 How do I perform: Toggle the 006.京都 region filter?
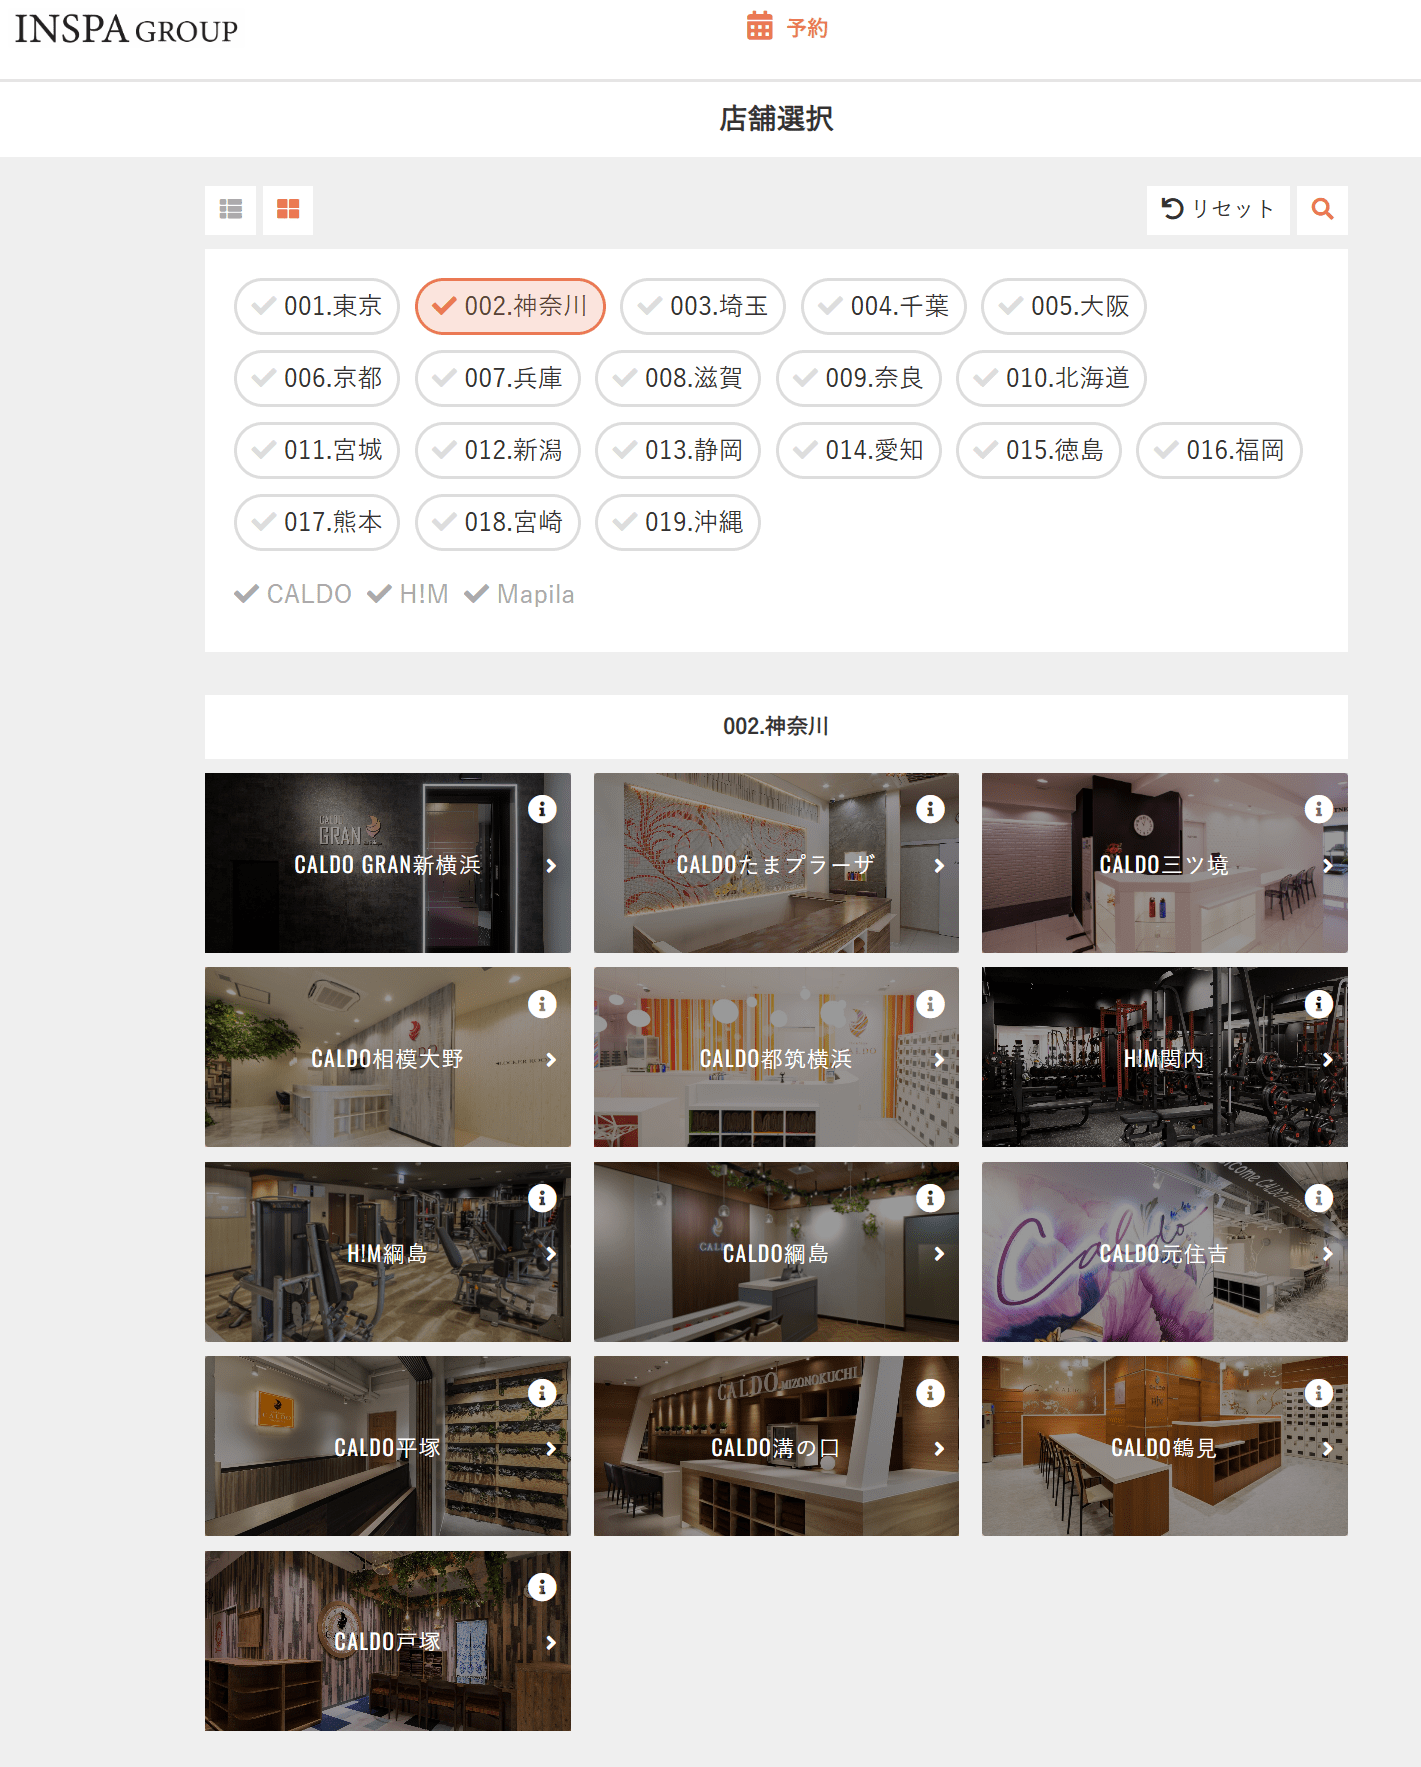click(x=317, y=378)
